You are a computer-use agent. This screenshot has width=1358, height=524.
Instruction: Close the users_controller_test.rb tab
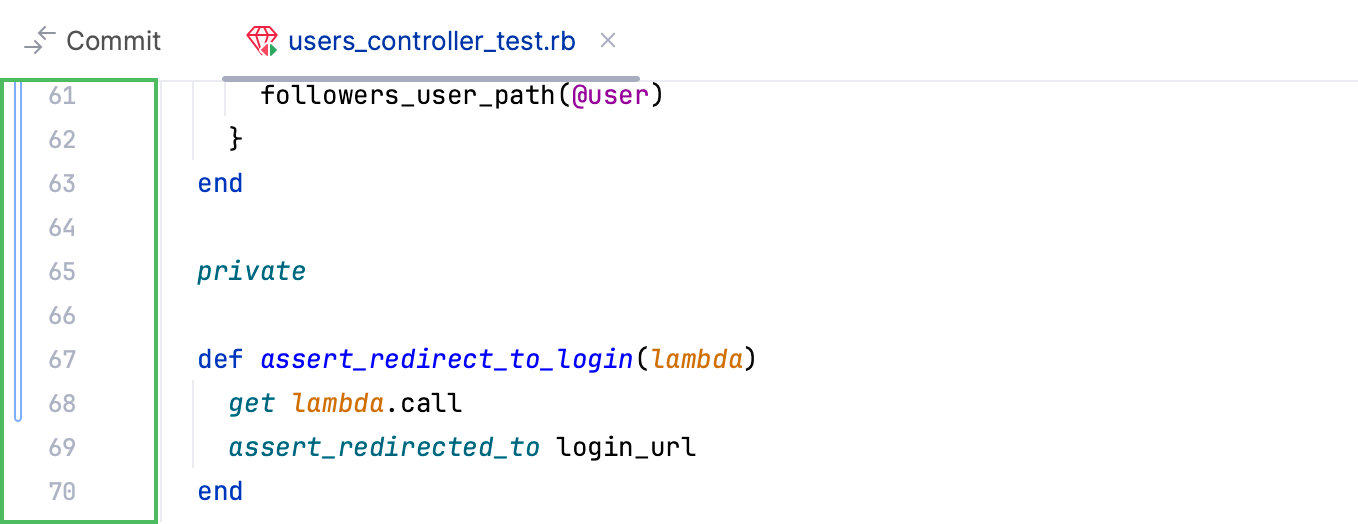(x=607, y=41)
